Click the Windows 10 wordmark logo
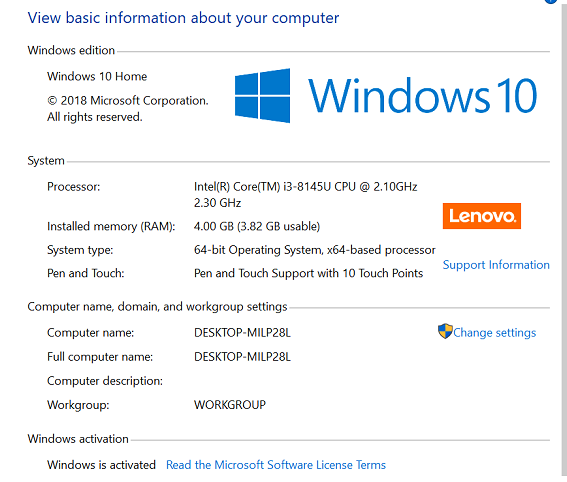Viewport: 567px width, 482px height. point(422,96)
